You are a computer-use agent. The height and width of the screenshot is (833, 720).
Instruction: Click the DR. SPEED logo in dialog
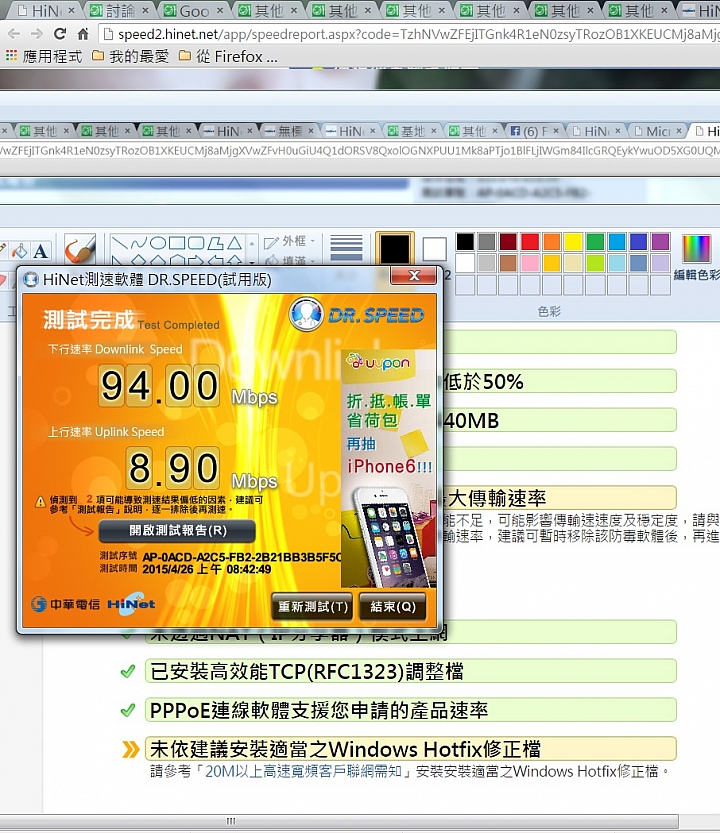[357, 315]
